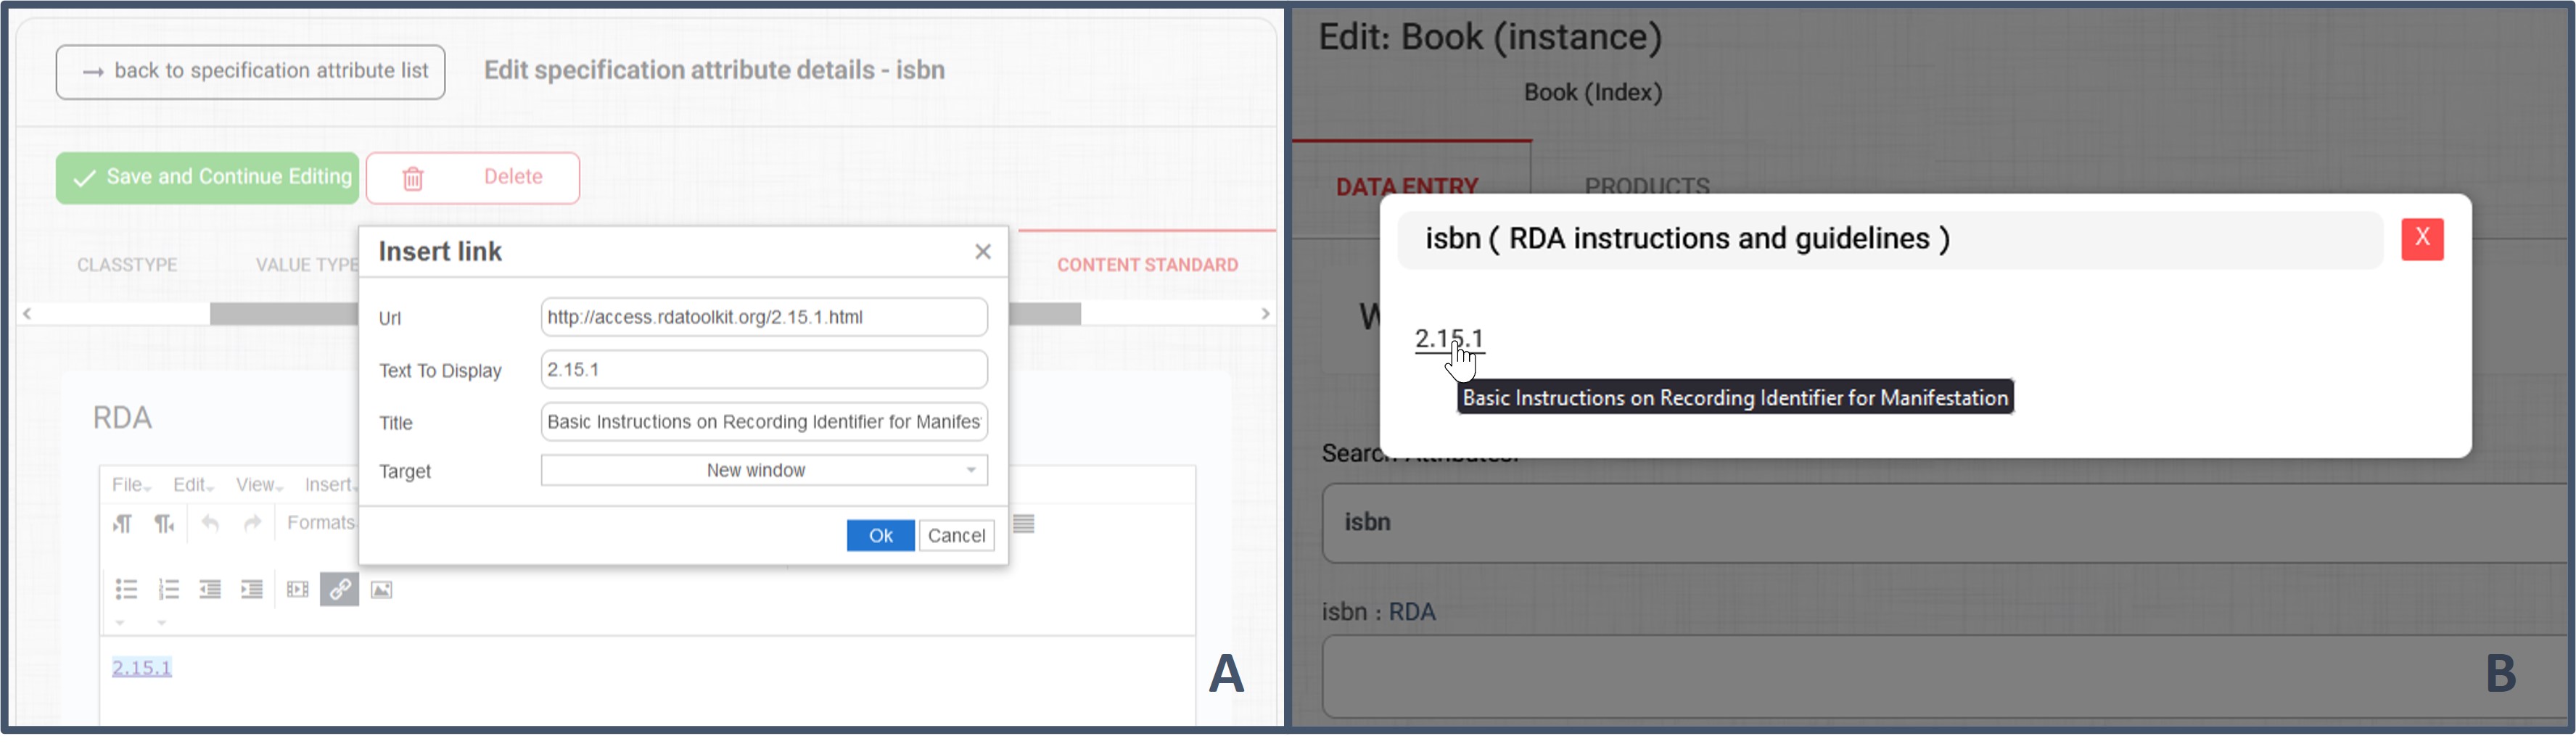Select the numbered list icon
The image size is (2576, 744).
(168, 590)
